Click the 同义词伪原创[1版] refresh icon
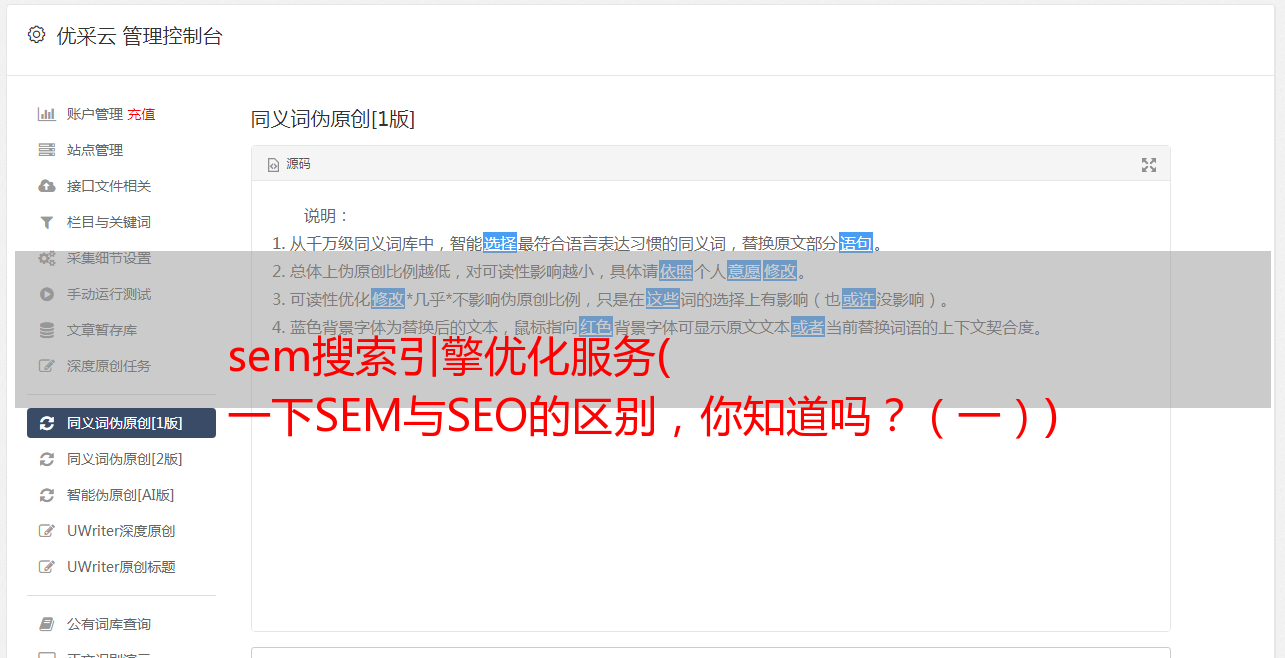1285x658 pixels. tap(46, 423)
